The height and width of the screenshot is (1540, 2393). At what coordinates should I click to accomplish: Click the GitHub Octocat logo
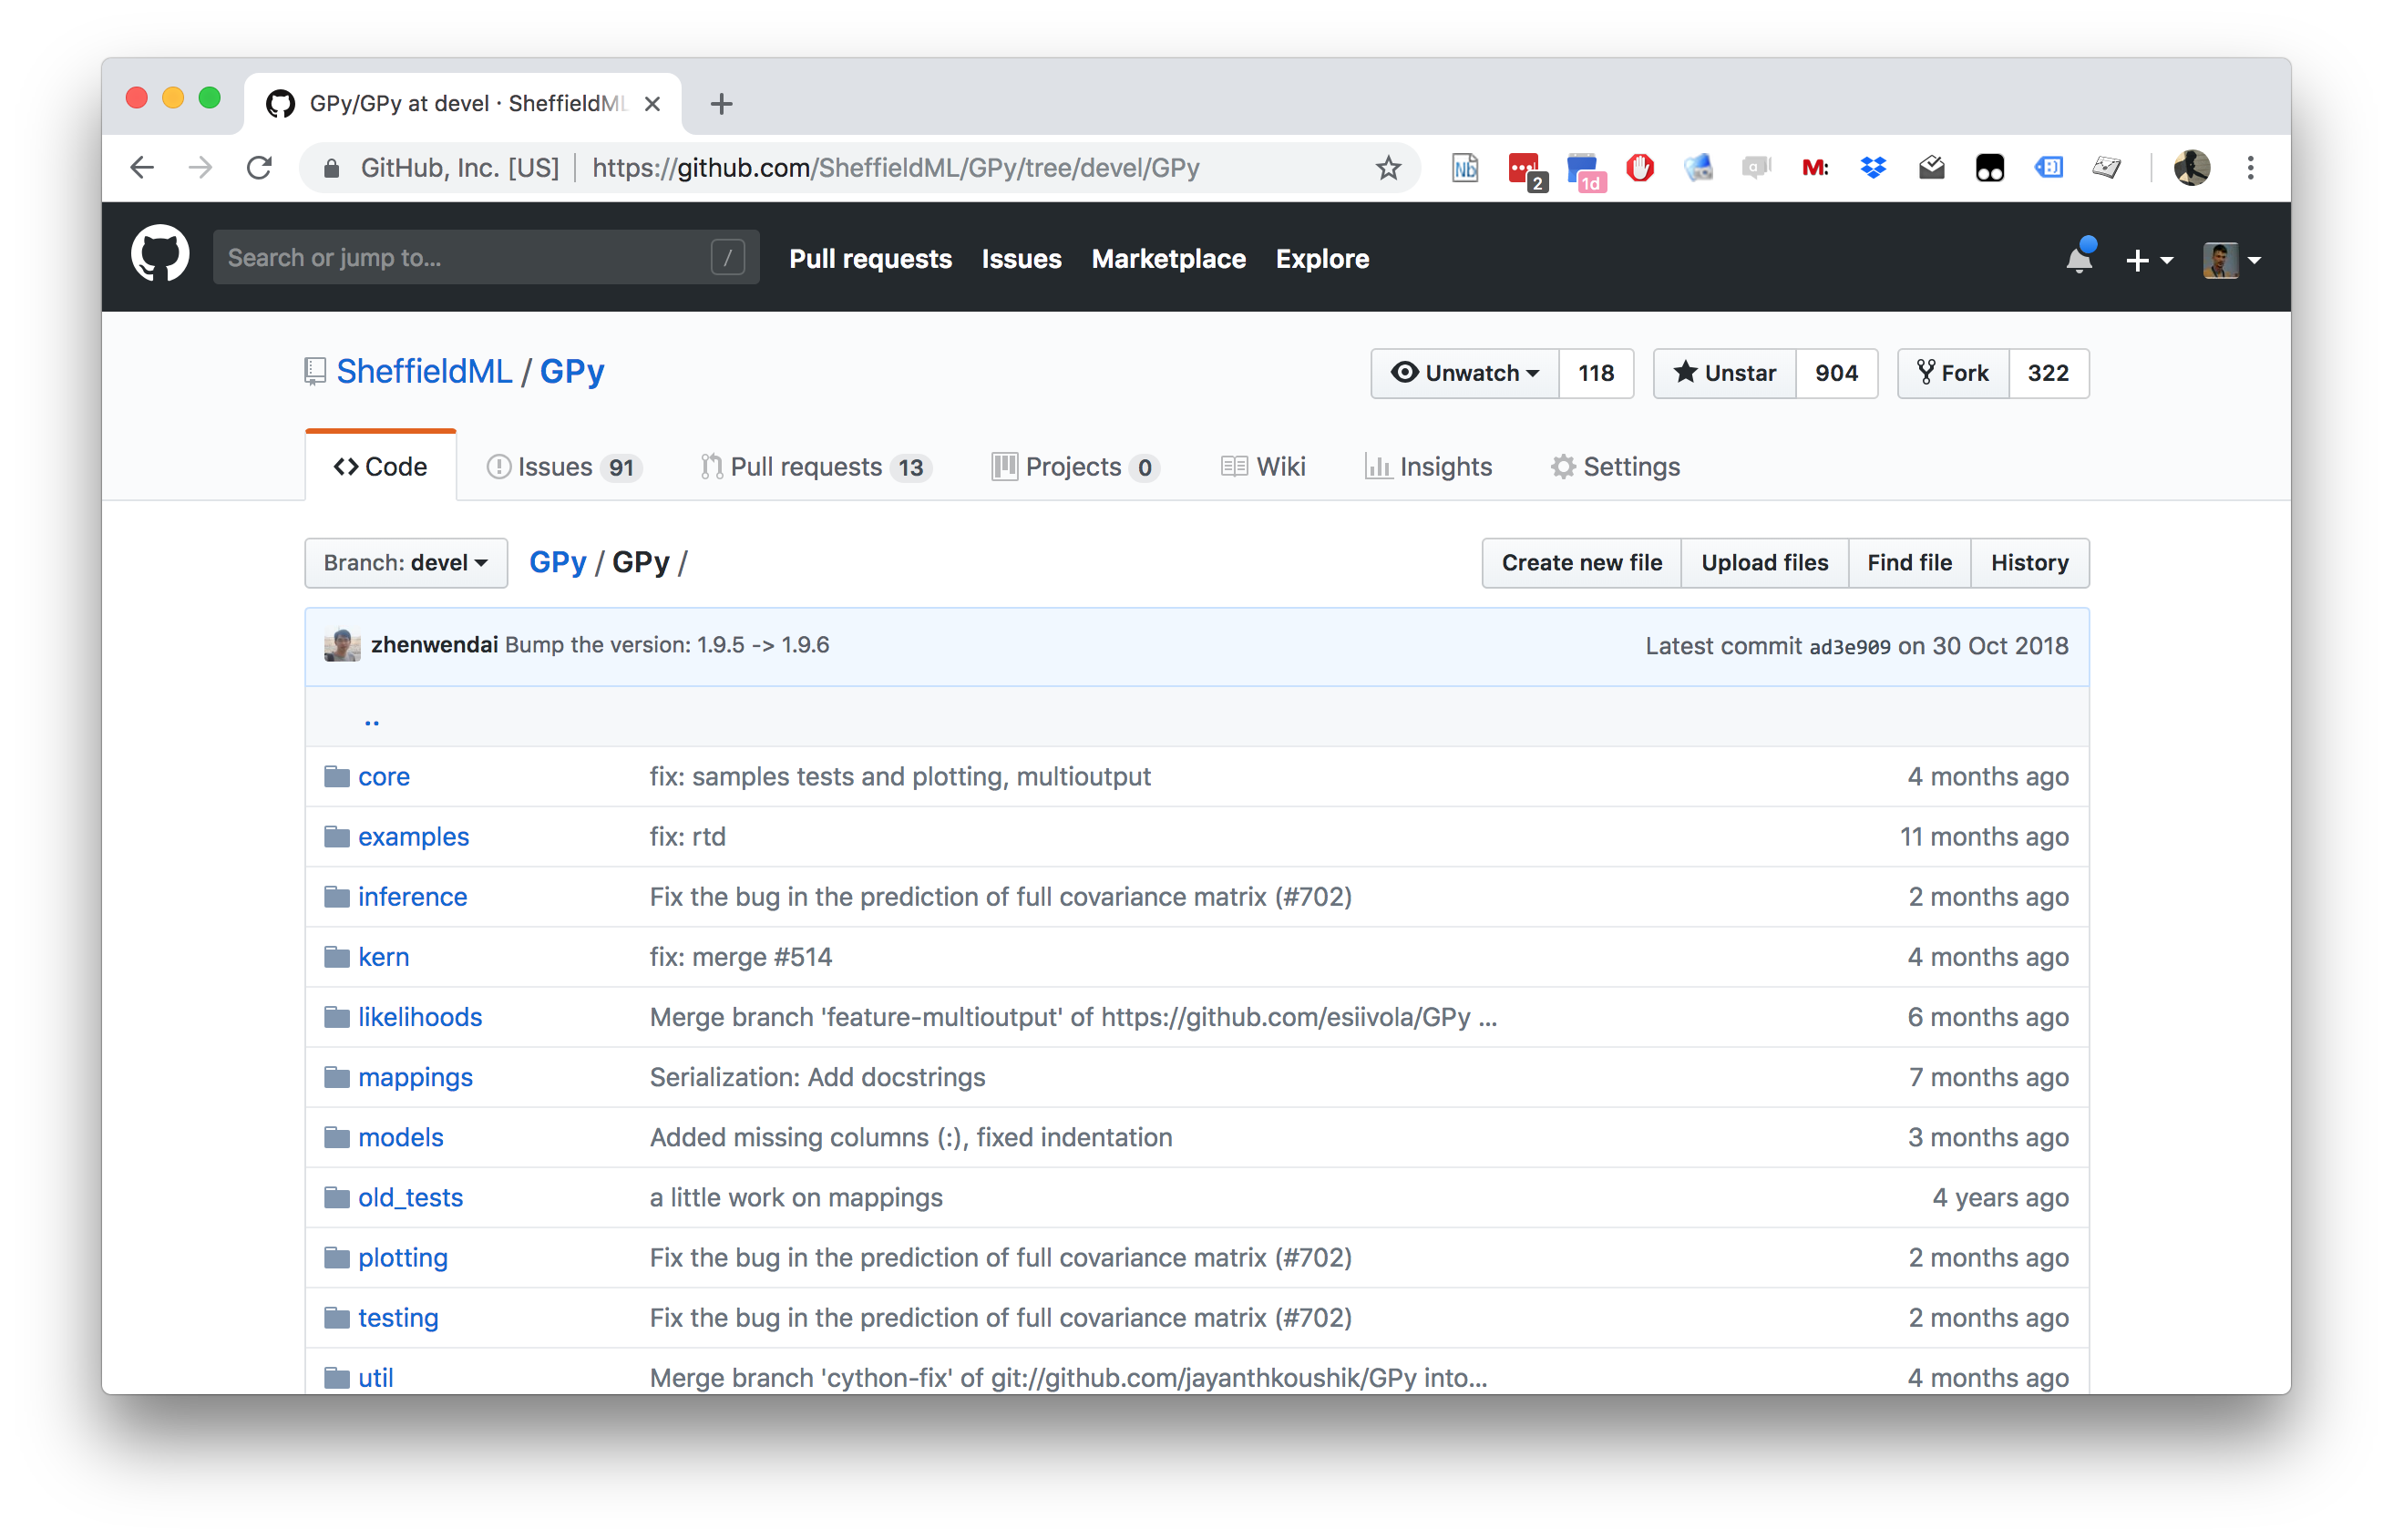pos(160,255)
